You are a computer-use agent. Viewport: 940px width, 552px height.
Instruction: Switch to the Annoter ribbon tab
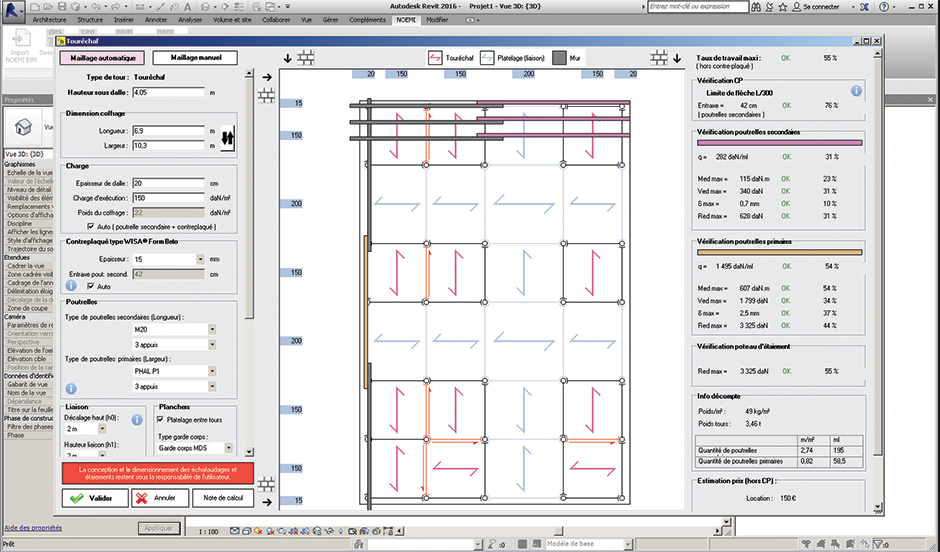pyautogui.click(x=156, y=20)
